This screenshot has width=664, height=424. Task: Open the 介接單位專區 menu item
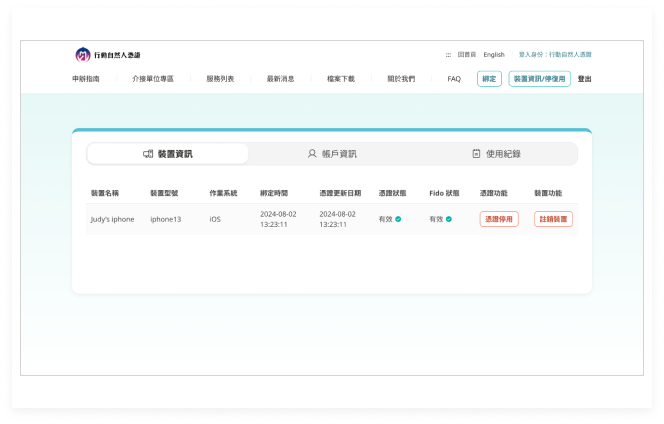tap(153, 79)
